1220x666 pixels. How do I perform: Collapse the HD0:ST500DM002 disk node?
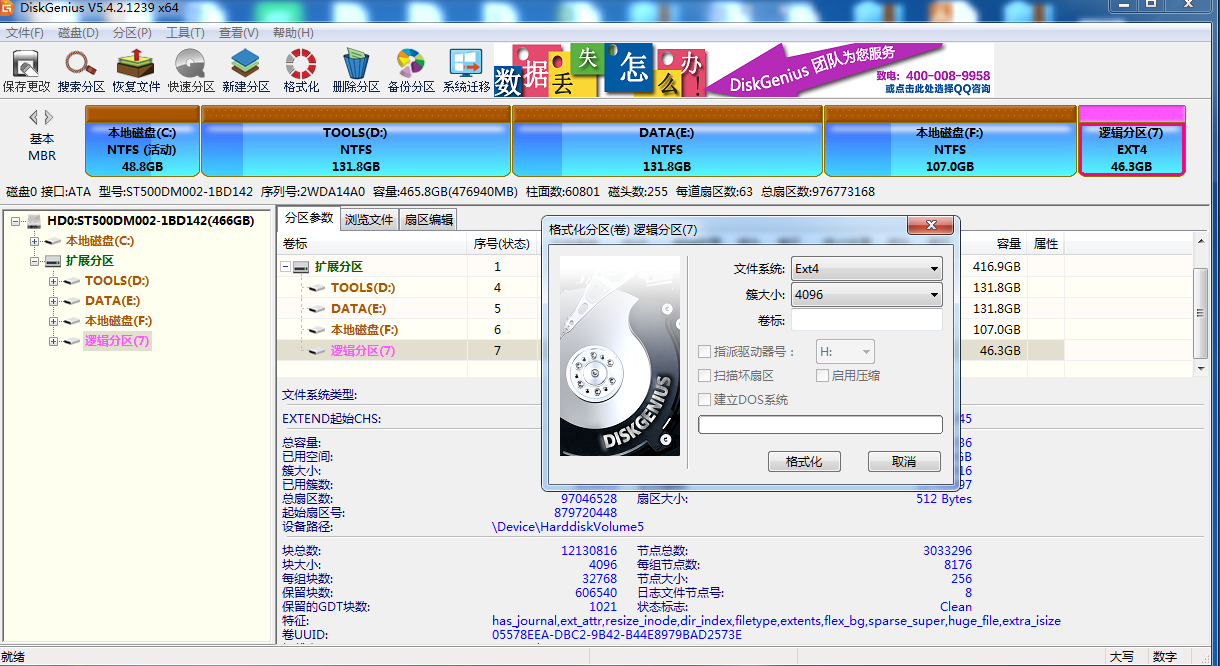tap(17, 221)
